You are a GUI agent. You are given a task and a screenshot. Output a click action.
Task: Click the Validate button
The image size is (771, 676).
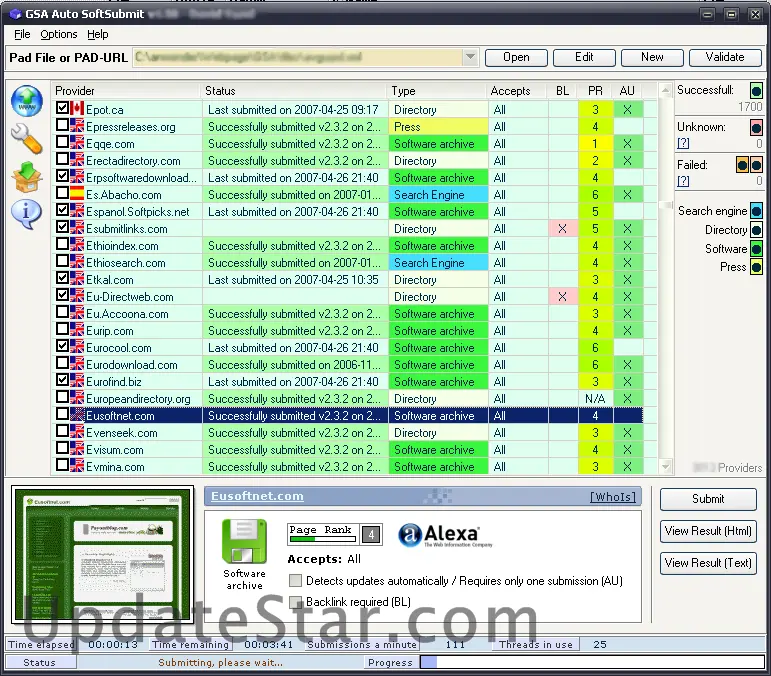[725, 58]
